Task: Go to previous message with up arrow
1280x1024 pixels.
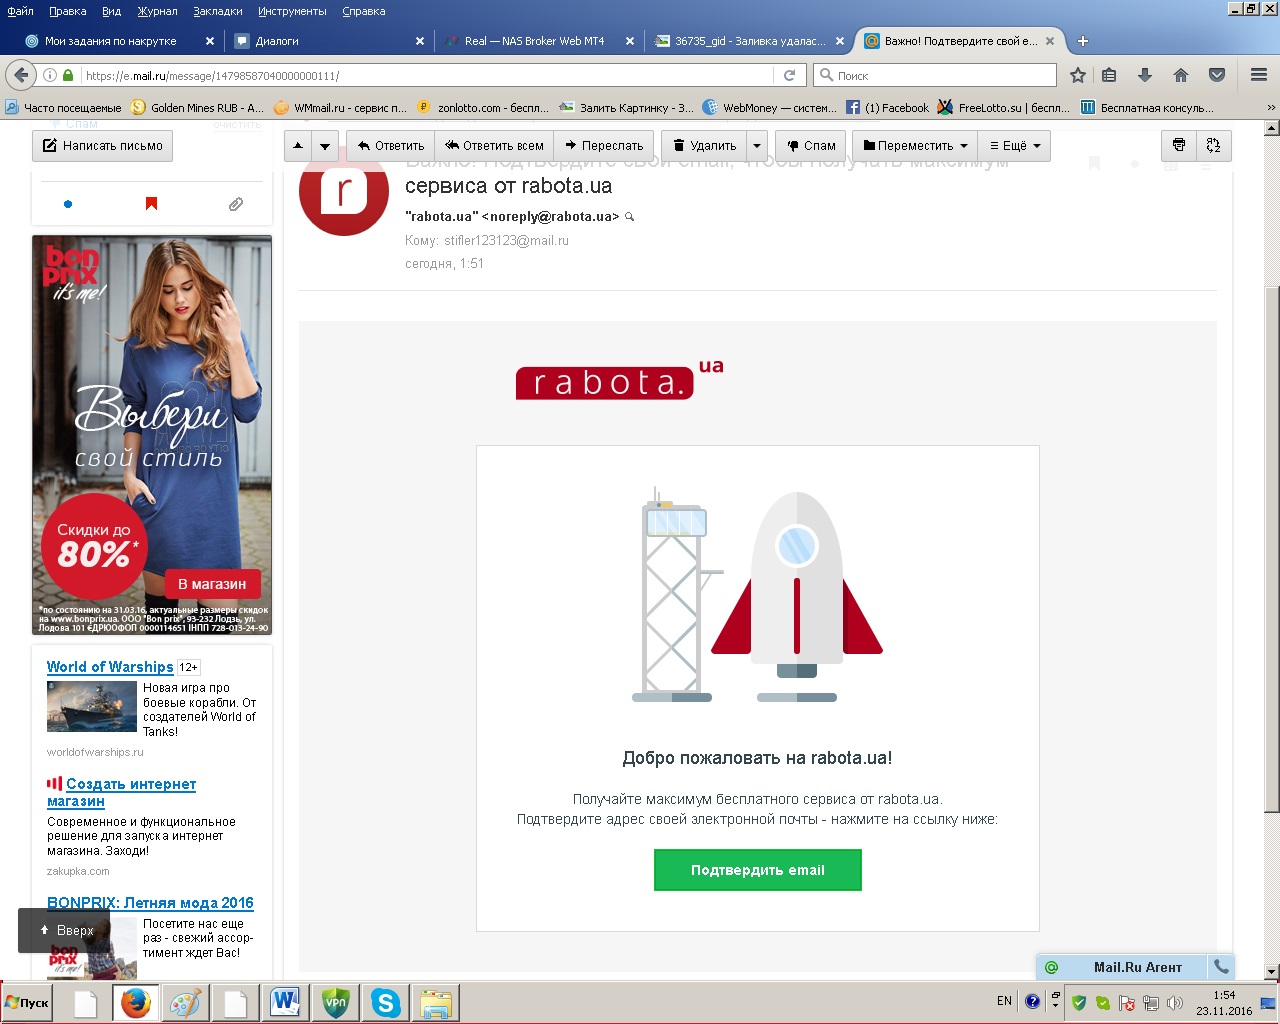Action: (298, 145)
